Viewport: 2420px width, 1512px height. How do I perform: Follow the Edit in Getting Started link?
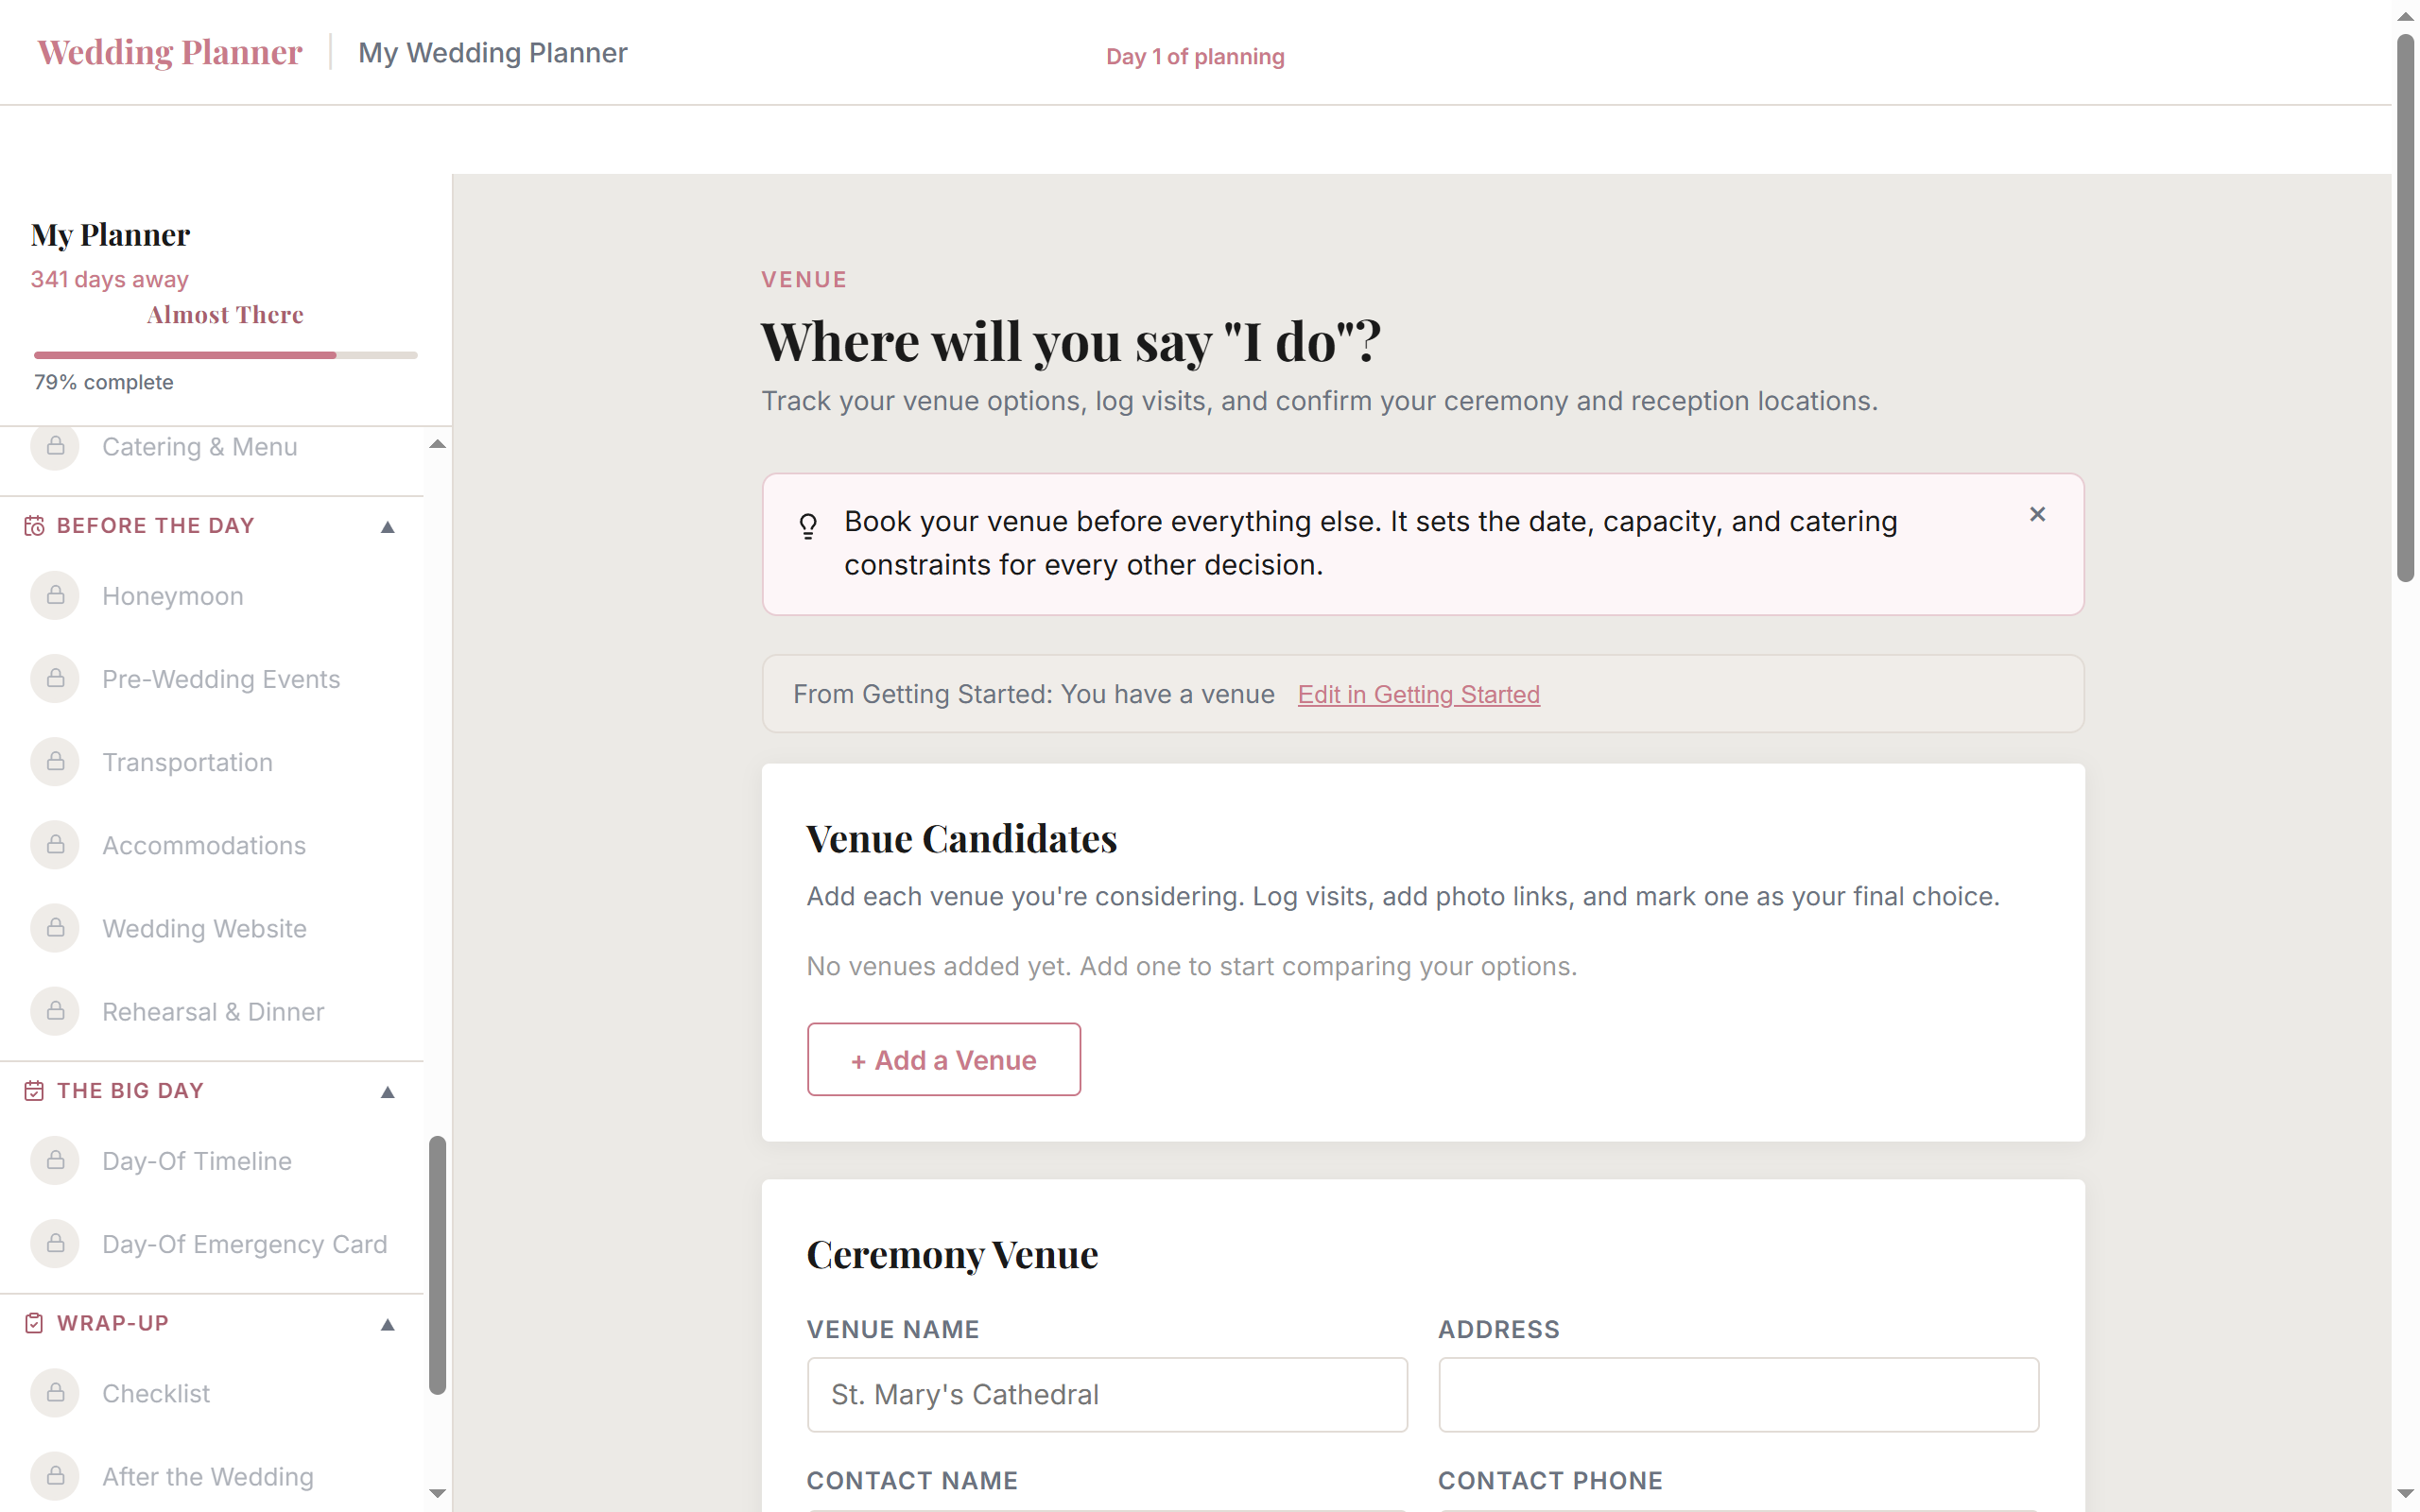point(1418,694)
